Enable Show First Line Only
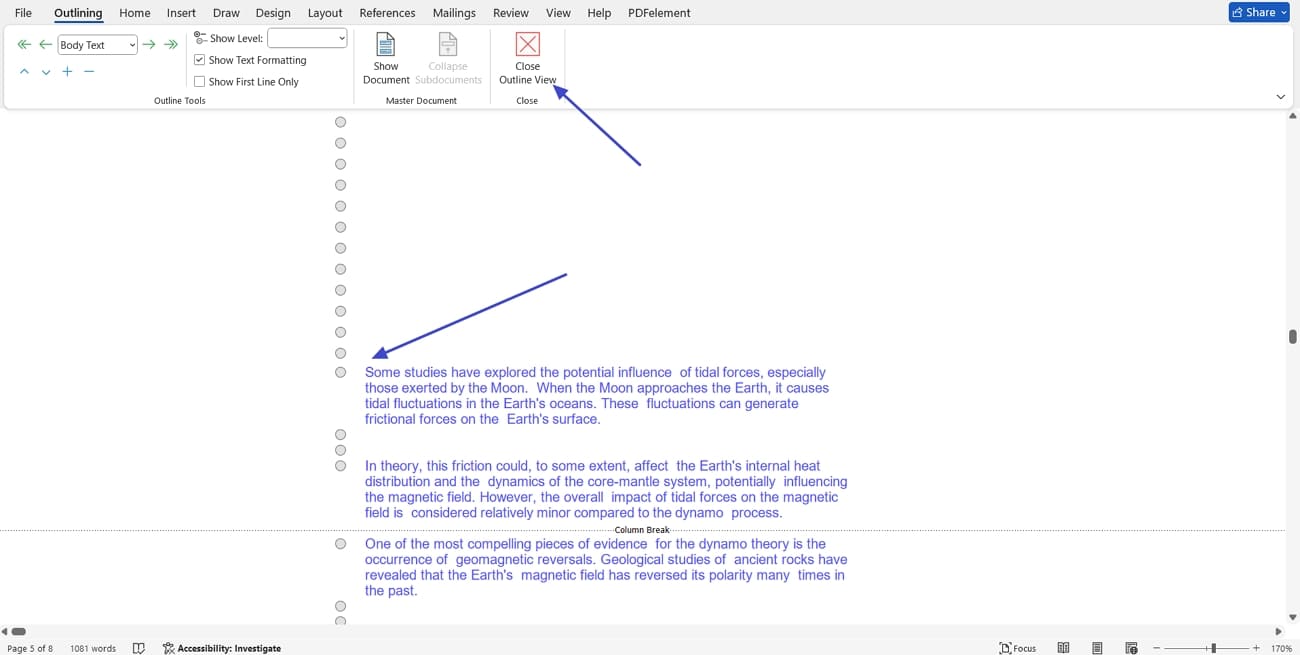The image size is (1300, 655). click(200, 81)
